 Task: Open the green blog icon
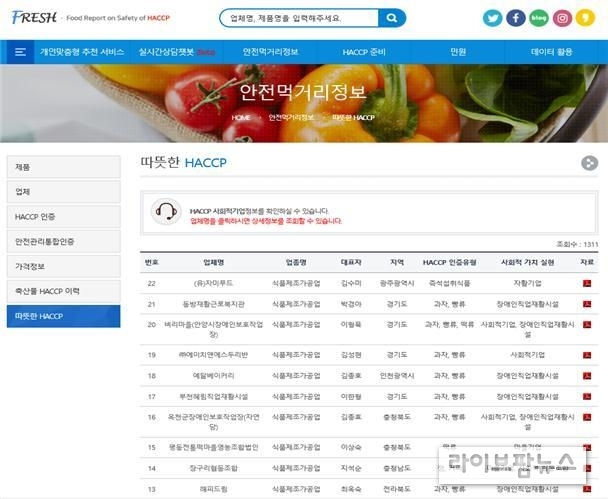click(539, 18)
